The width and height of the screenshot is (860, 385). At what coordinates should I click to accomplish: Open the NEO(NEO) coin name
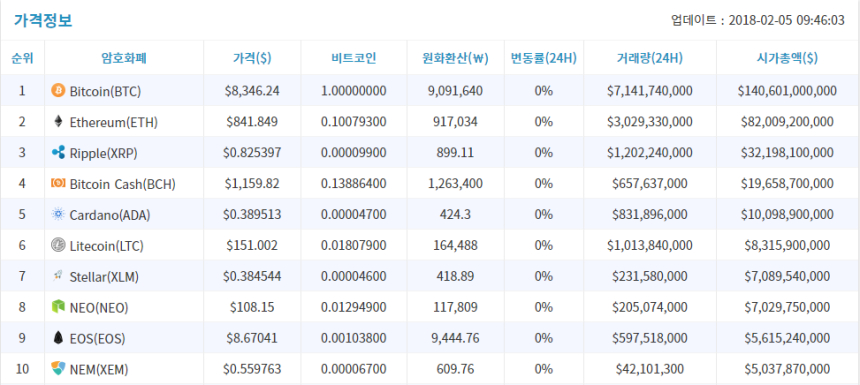click(99, 308)
